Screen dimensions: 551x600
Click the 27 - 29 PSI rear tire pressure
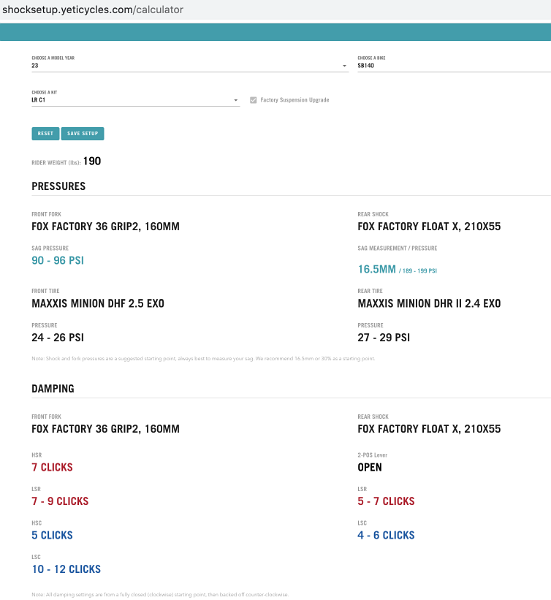[x=384, y=338]
